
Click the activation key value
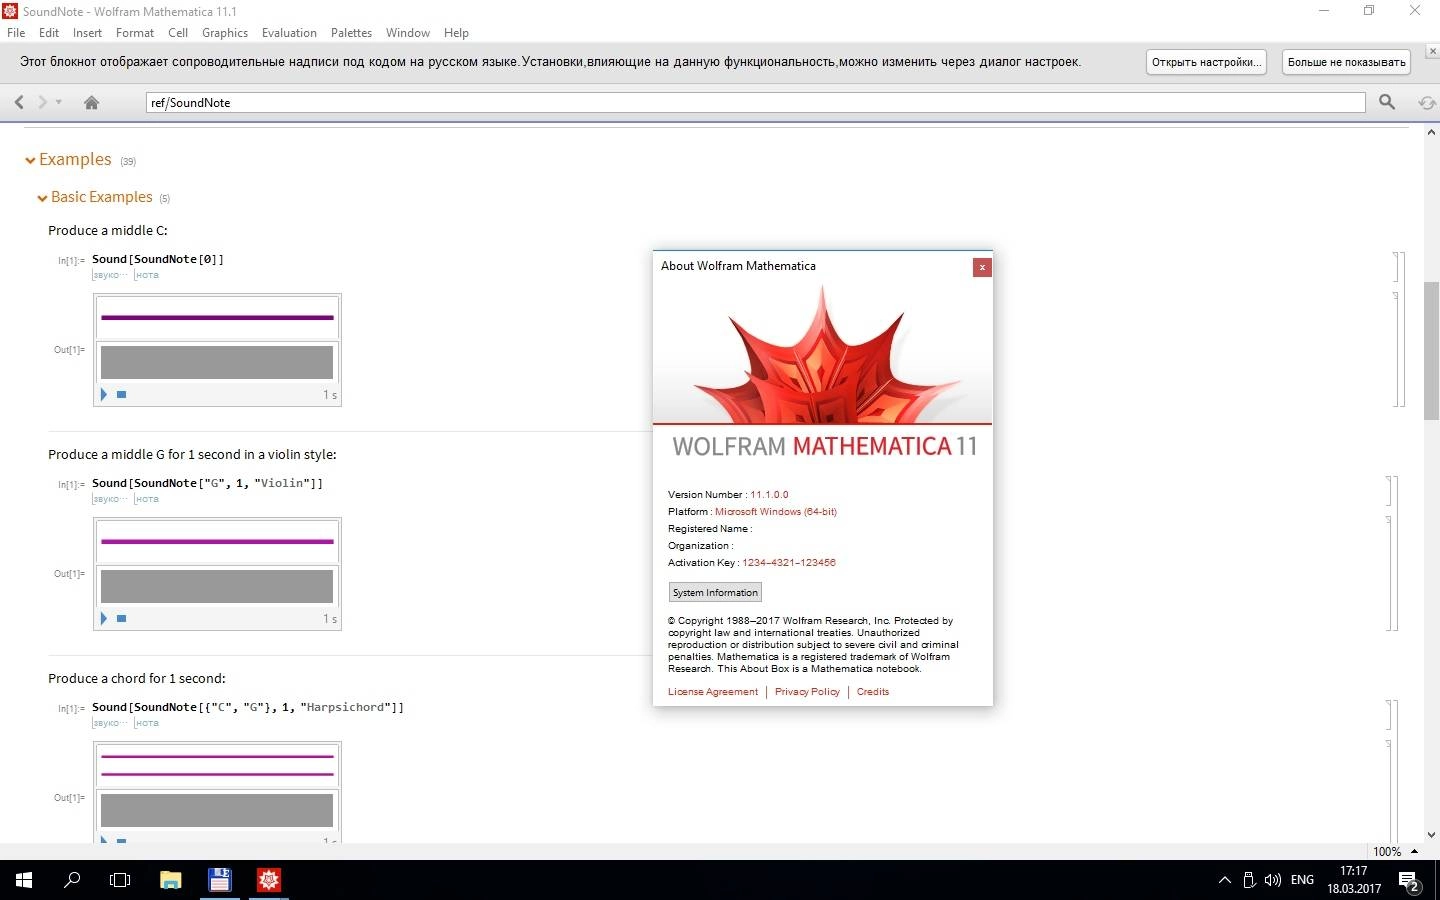click(789, 563)
